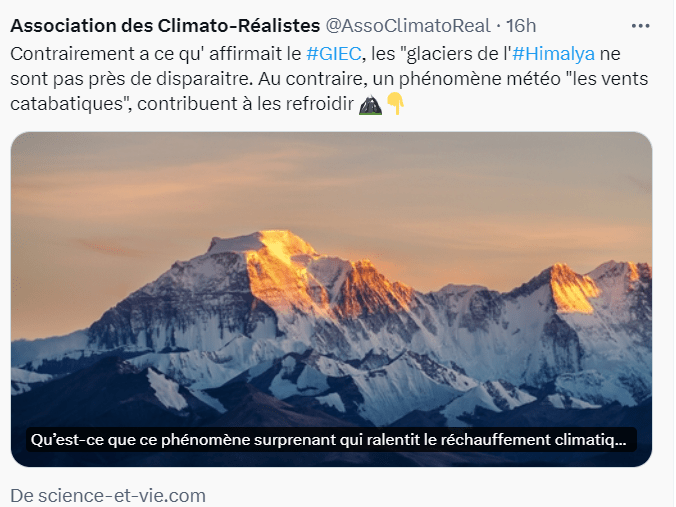The width and height of the screenshot is (676, 507).
Task: Click the article headline overlay on the image
Action: (x=329, y=439)
